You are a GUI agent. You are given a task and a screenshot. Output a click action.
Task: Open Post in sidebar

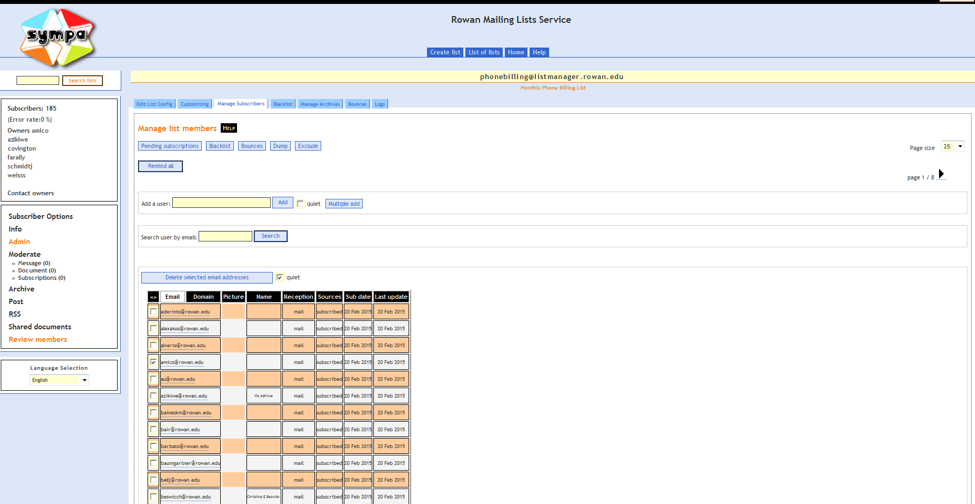pos(16,301)
